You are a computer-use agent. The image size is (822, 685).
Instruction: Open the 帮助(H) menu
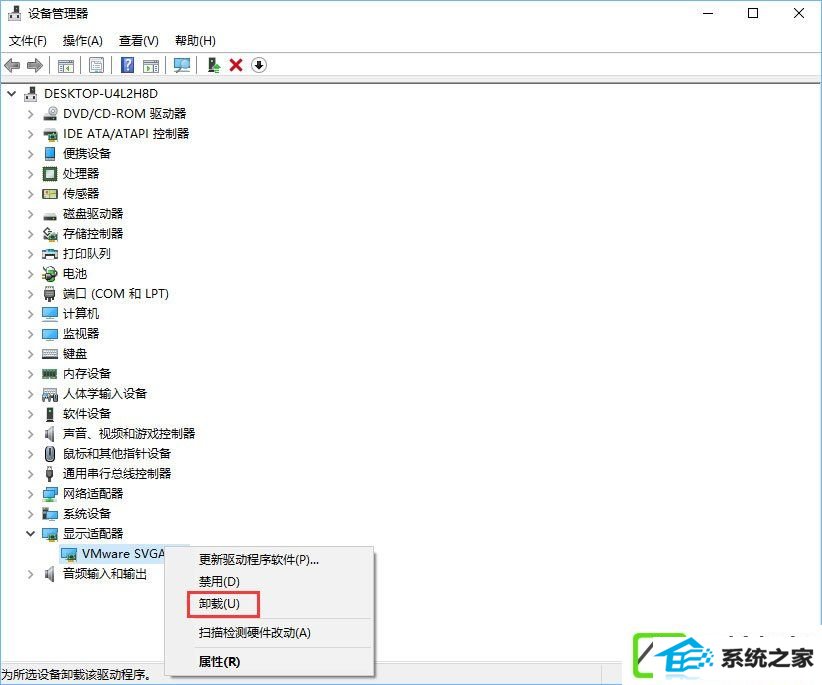[x=195, y=41]
